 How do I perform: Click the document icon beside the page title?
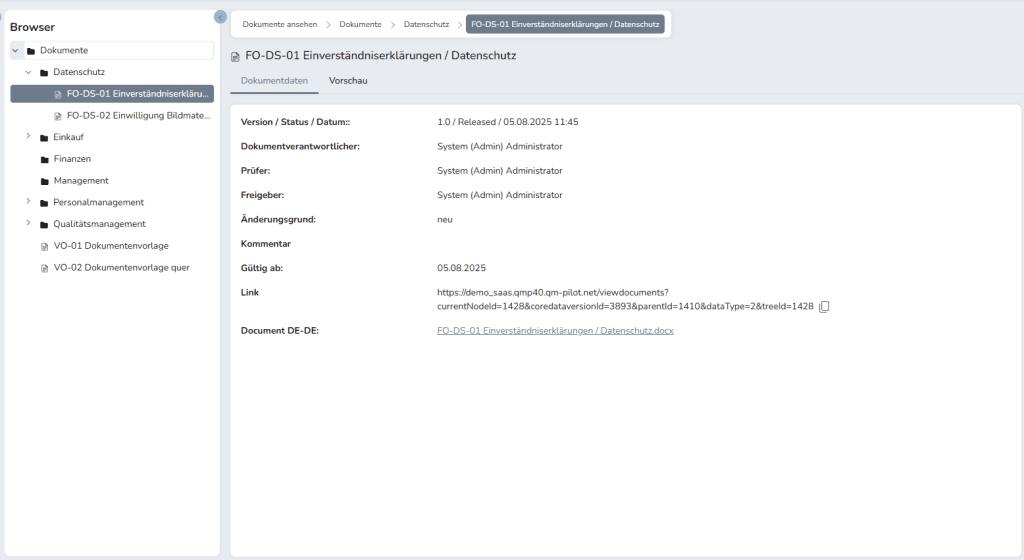click(236, 57)
